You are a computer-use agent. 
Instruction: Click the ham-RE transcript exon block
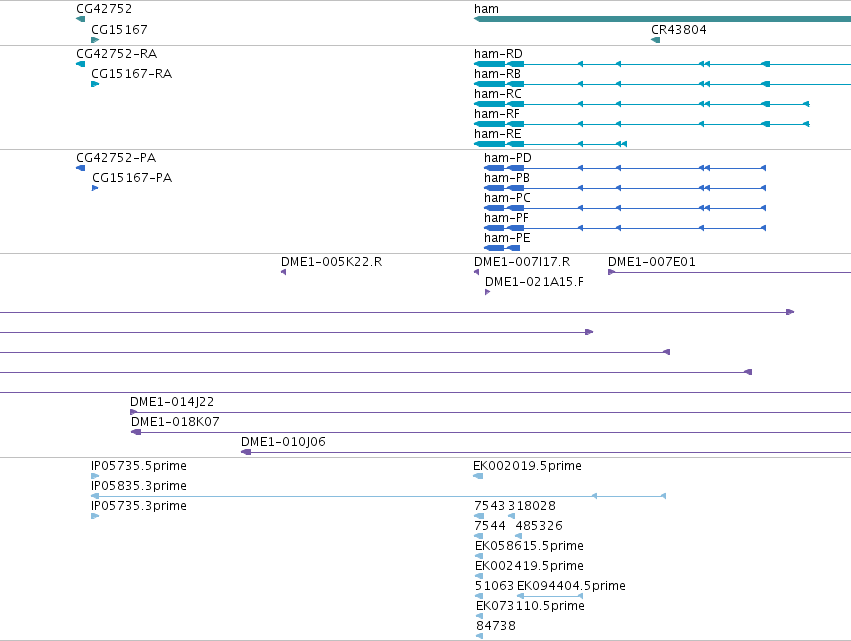490,144
